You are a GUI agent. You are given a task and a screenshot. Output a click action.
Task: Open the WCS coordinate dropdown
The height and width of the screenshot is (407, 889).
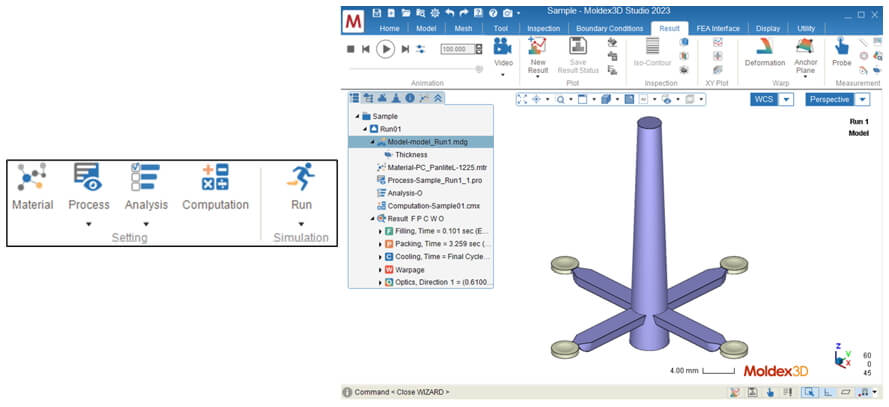click(786, 100)
